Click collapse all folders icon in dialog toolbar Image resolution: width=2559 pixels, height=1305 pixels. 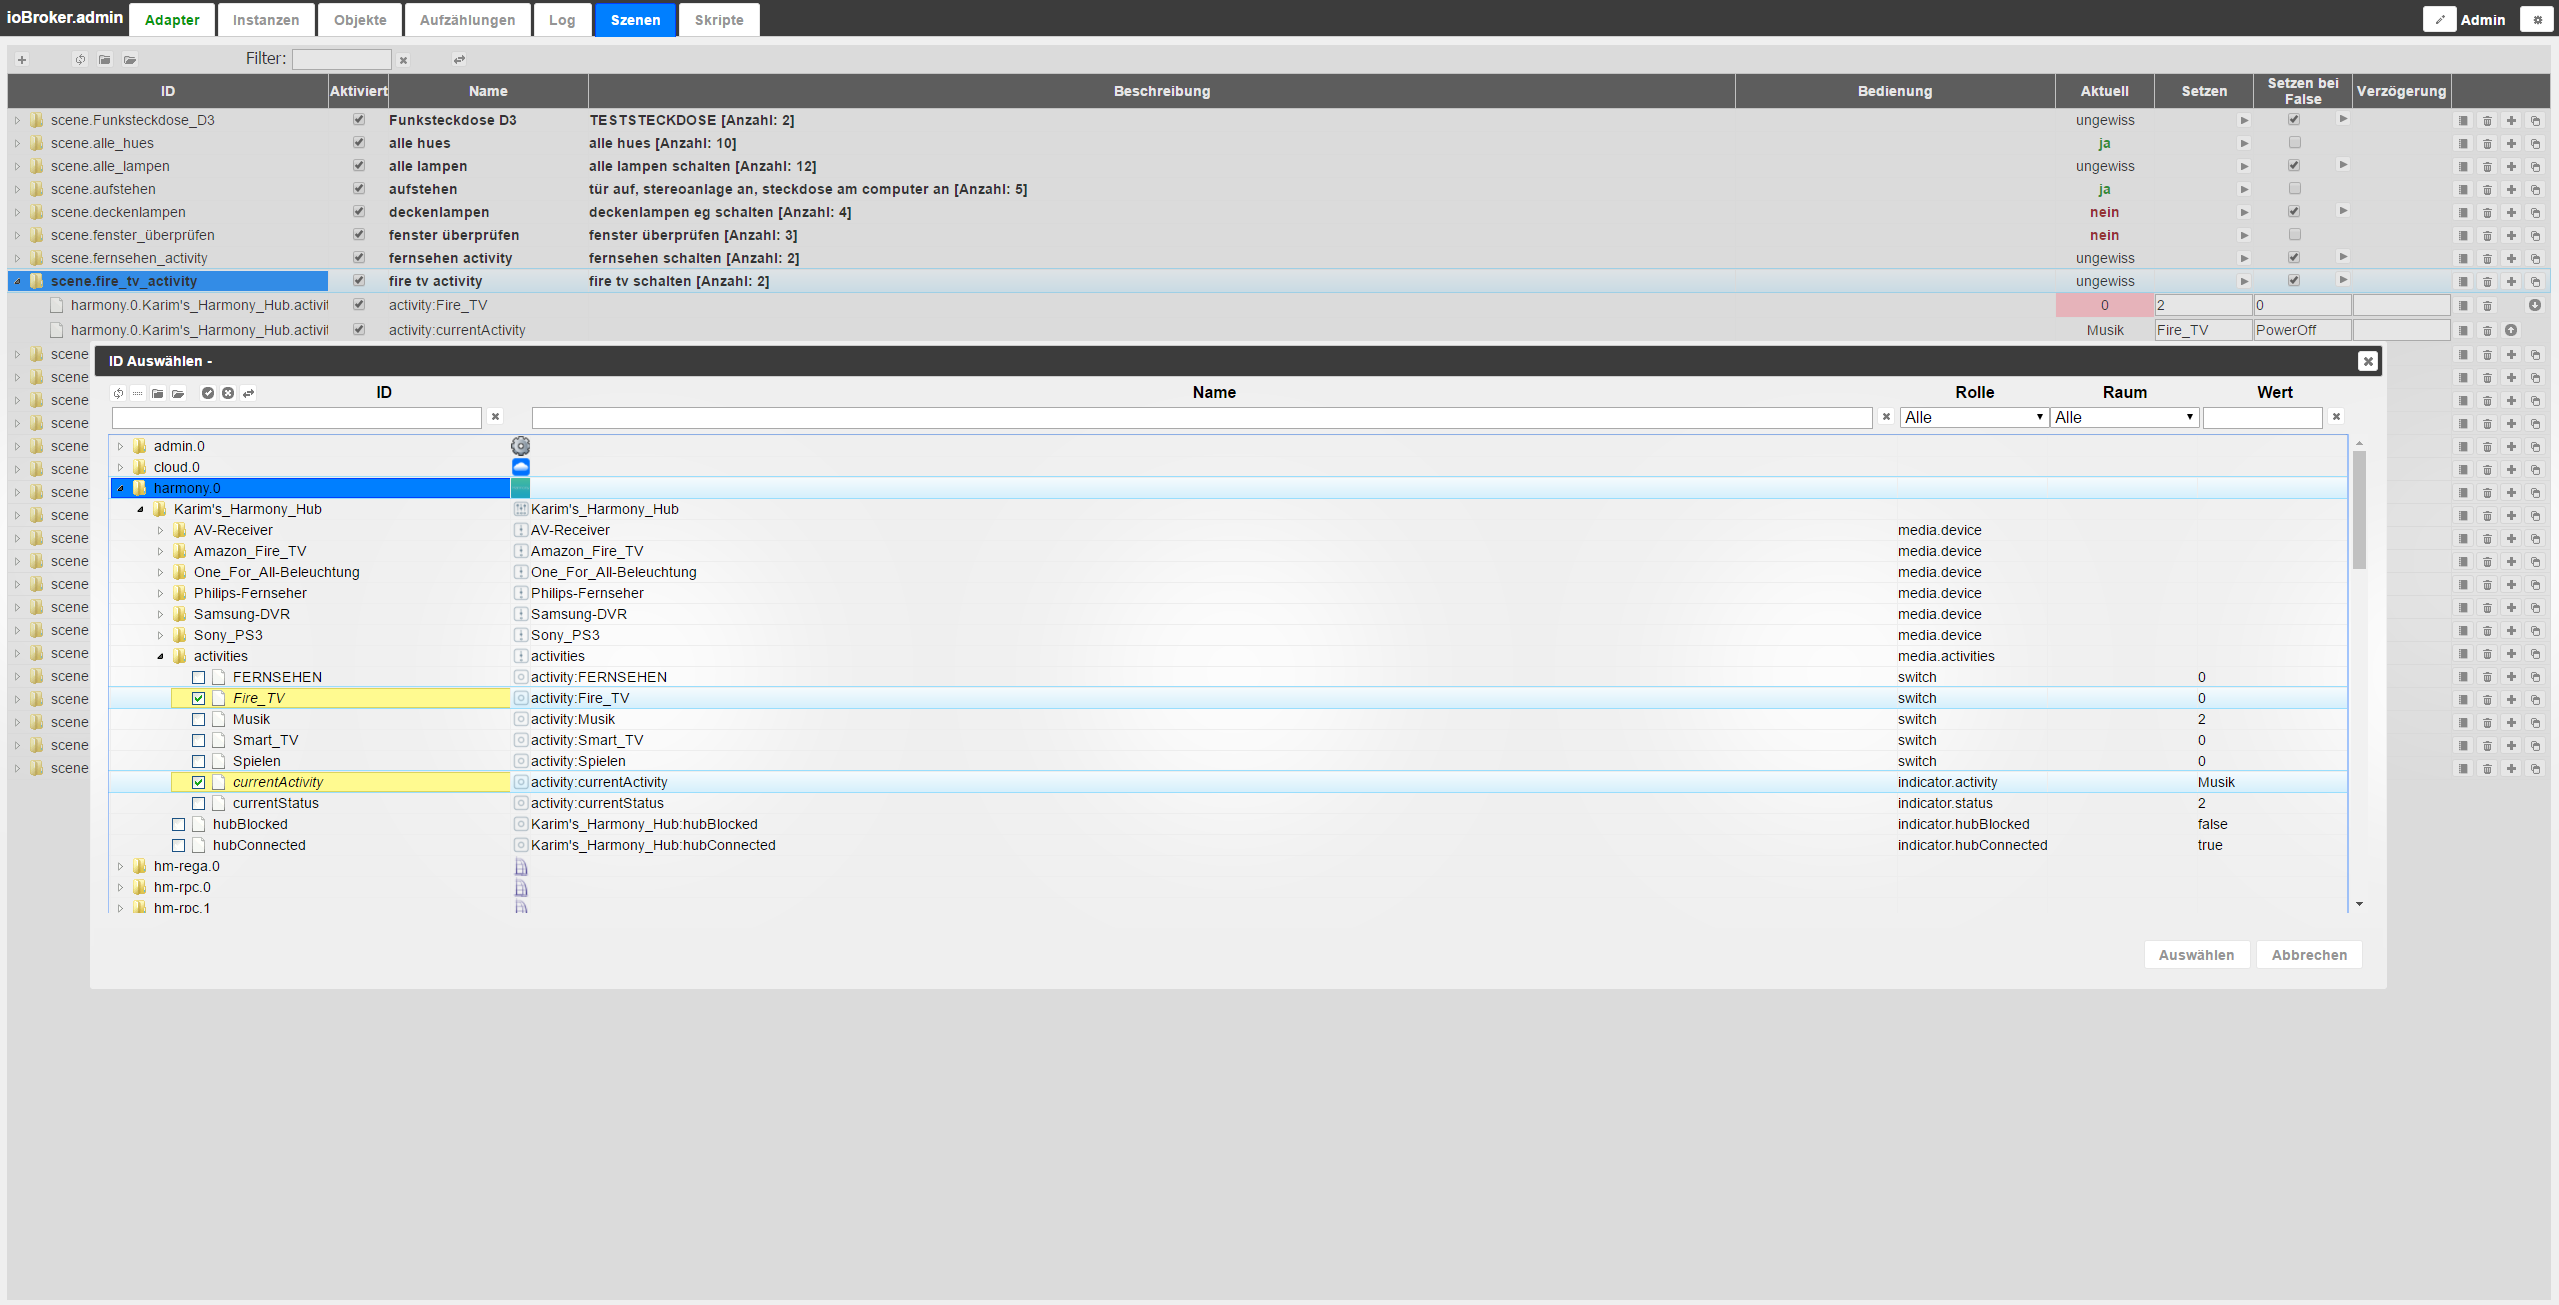click(x=157, y=393)
